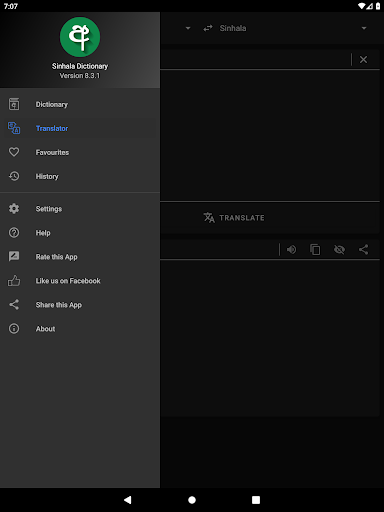The height and width of the screenshot is (512, 384).
Task: Open Favourites heart icon
Action: tap(14, 152)
